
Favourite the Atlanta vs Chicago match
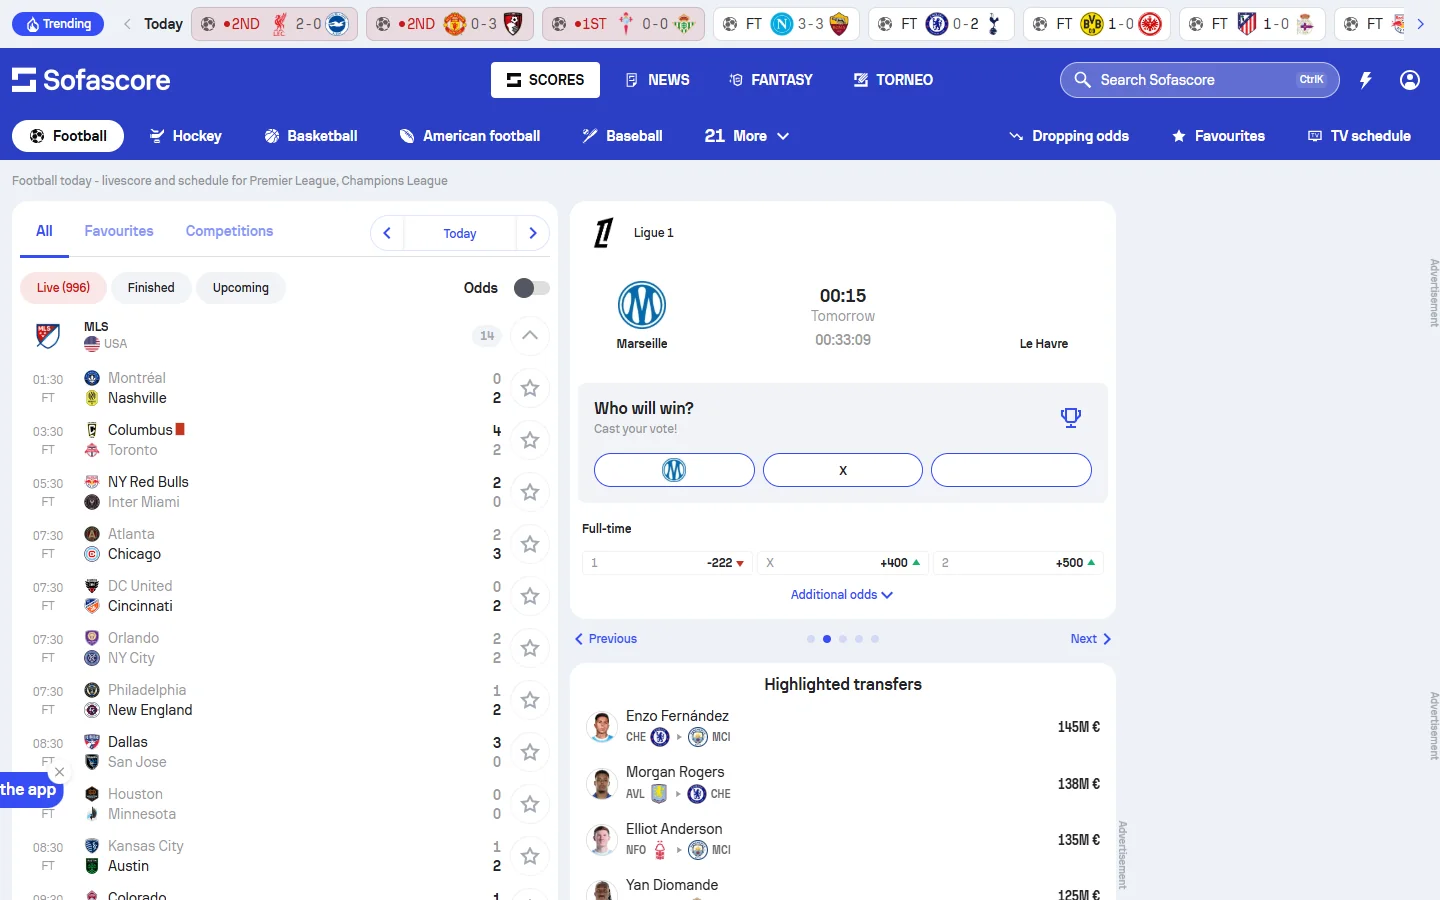point(530,544)
